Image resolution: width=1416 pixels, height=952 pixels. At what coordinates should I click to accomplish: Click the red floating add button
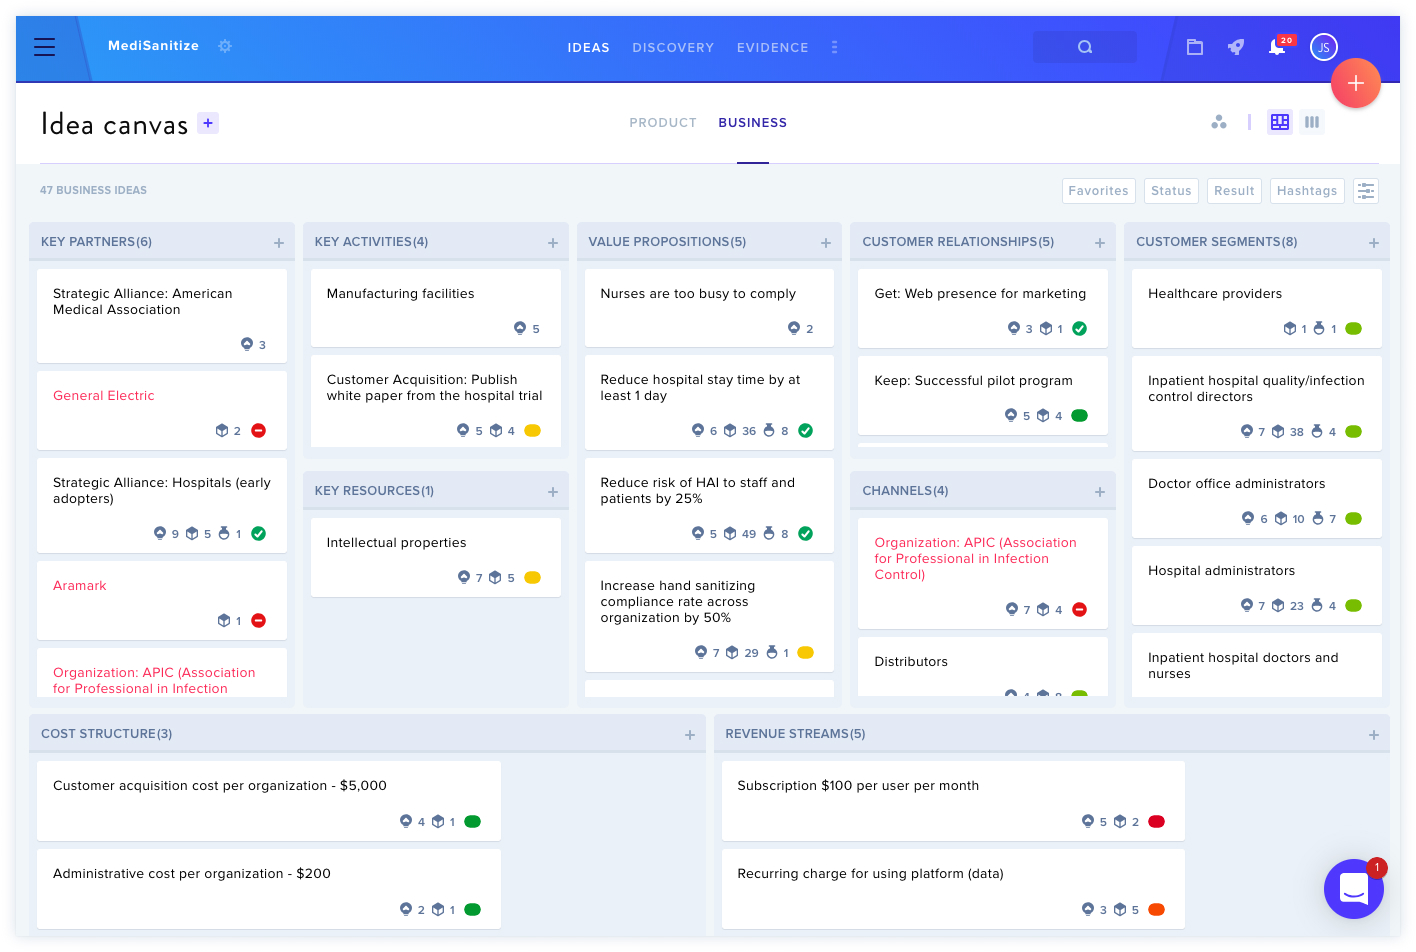pyautogui.click(x=1356, y=83)
